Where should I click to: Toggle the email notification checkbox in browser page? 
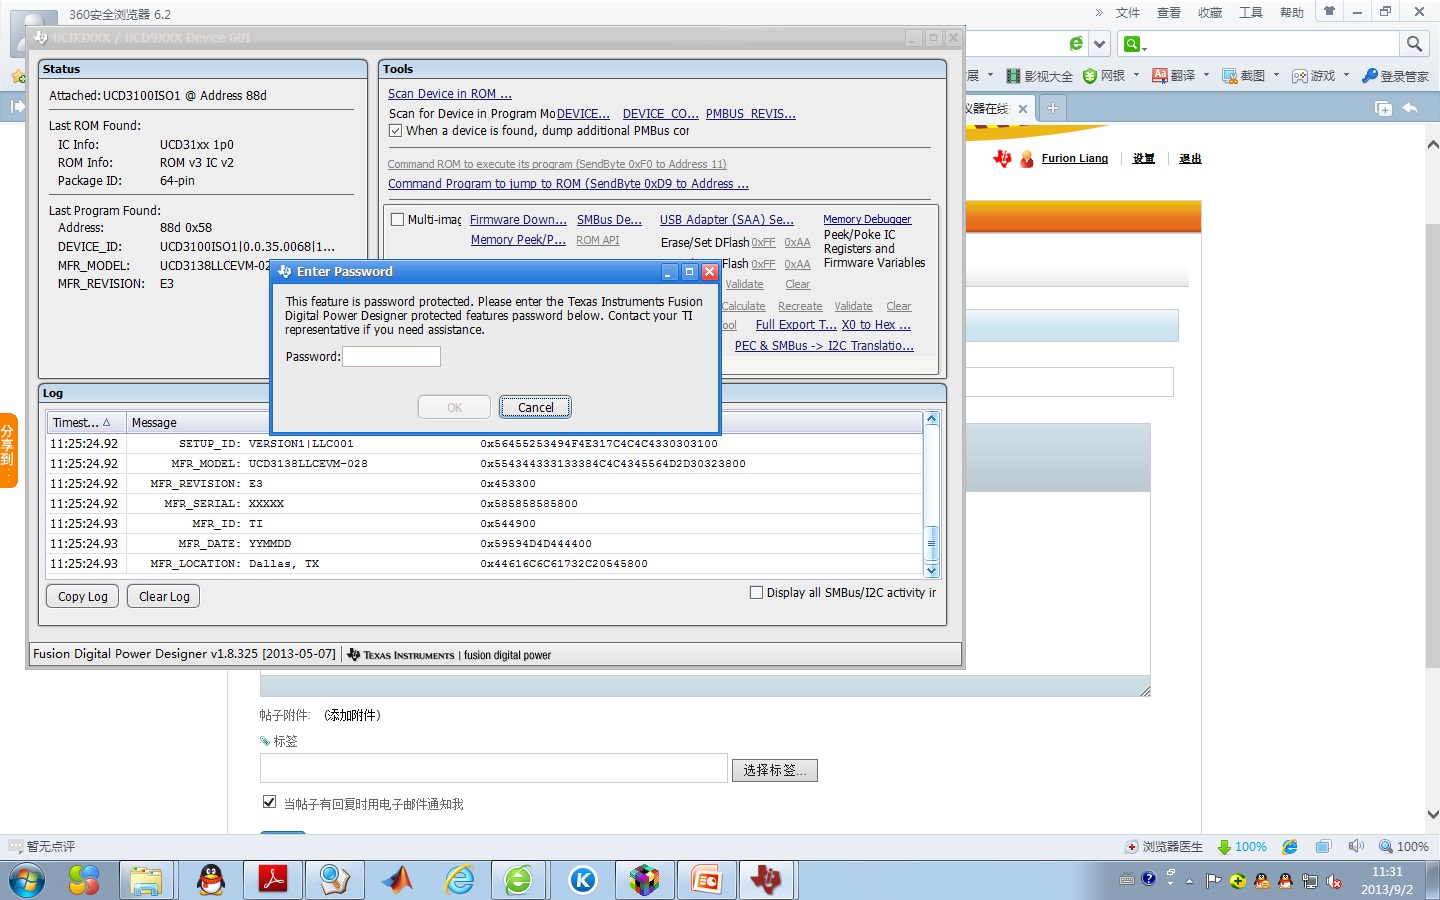coord(269,802)
